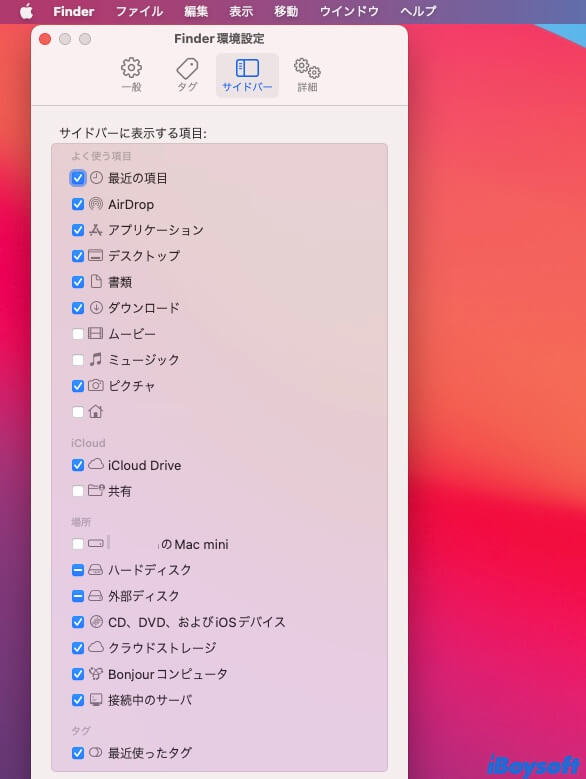
Task: Click the monitor icon beside 接続中のサーバ
Action: coord(96,700)
